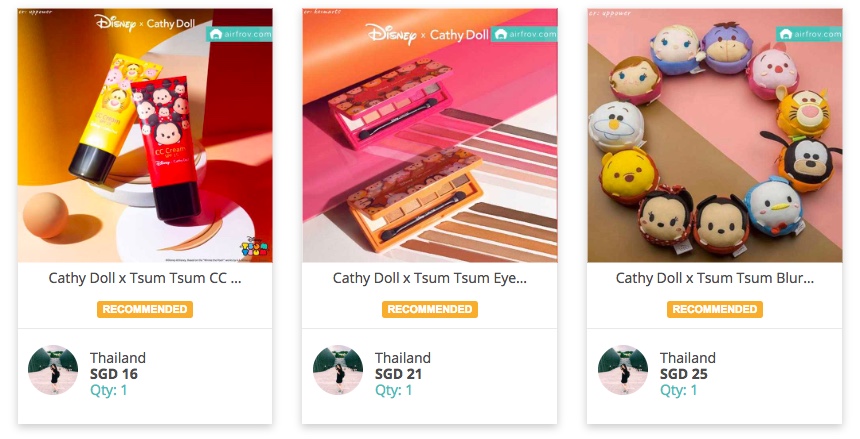Click Qty: 1 on SGD 25 card

pyautogui.click(x=678, y=390)
